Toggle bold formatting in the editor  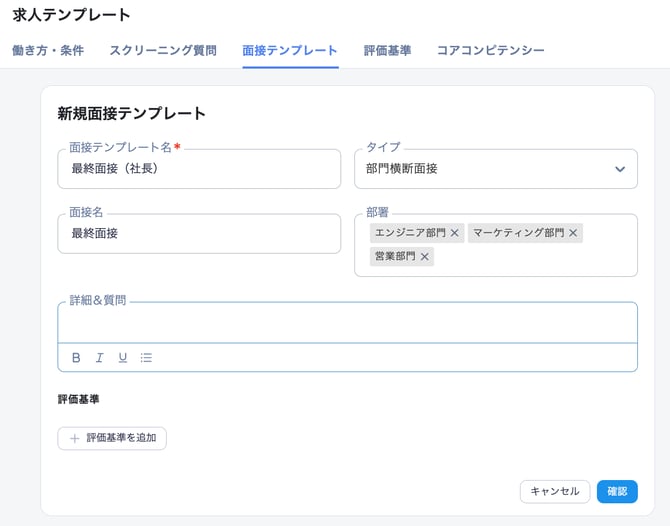pos(76,358)
